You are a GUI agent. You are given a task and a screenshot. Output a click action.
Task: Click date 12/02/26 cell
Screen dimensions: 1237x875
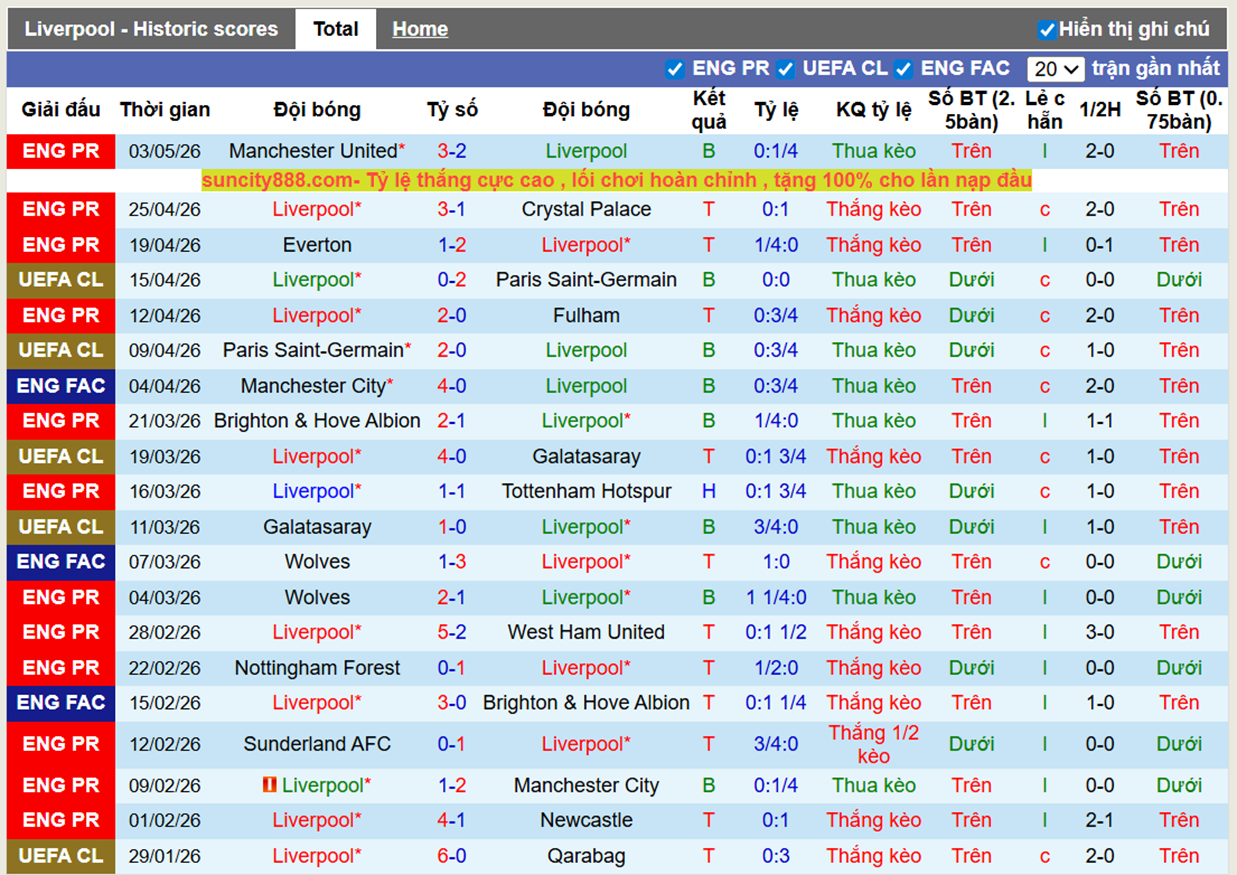point(165,744)
